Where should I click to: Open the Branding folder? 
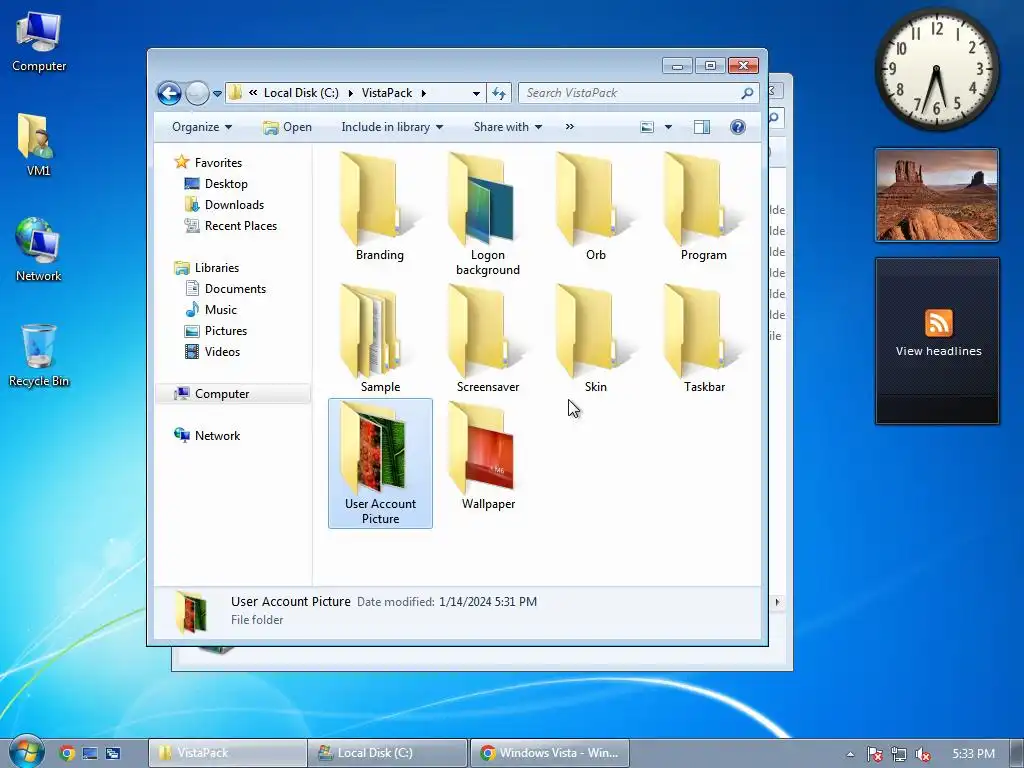coord(379,208)
